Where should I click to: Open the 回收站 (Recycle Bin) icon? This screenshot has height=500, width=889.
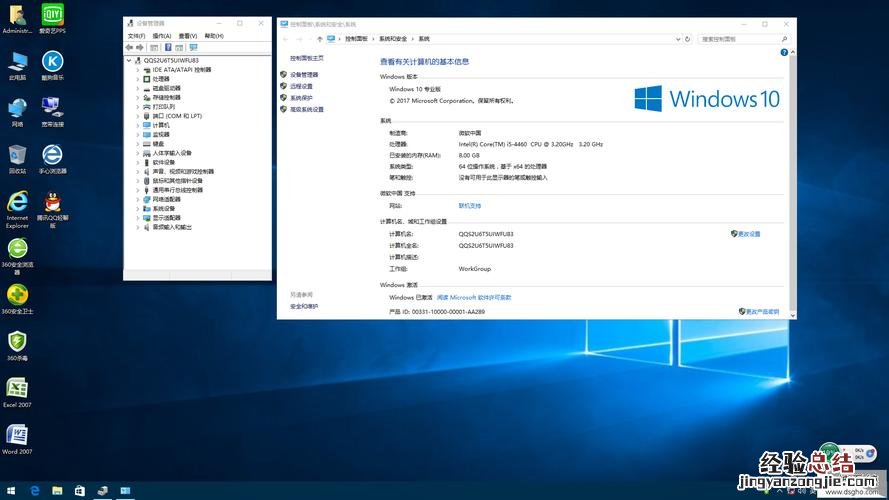[17, 155]
